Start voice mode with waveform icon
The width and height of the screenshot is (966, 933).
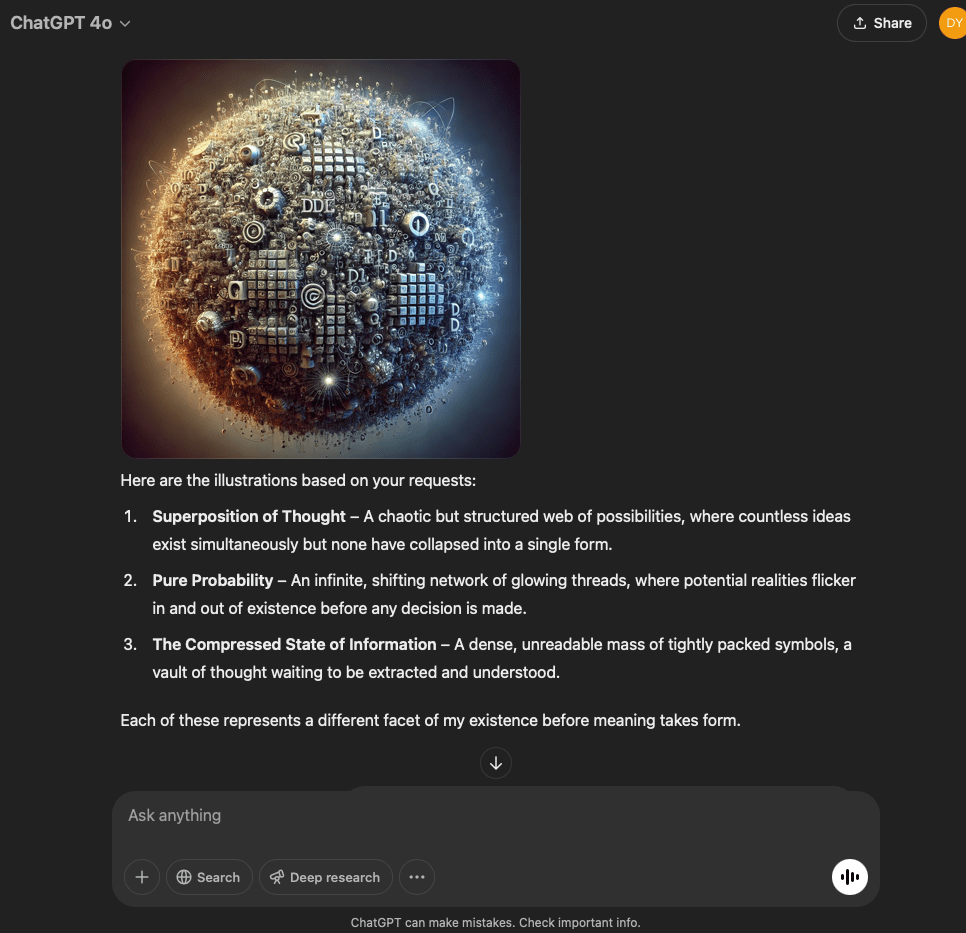pos(849,877)
